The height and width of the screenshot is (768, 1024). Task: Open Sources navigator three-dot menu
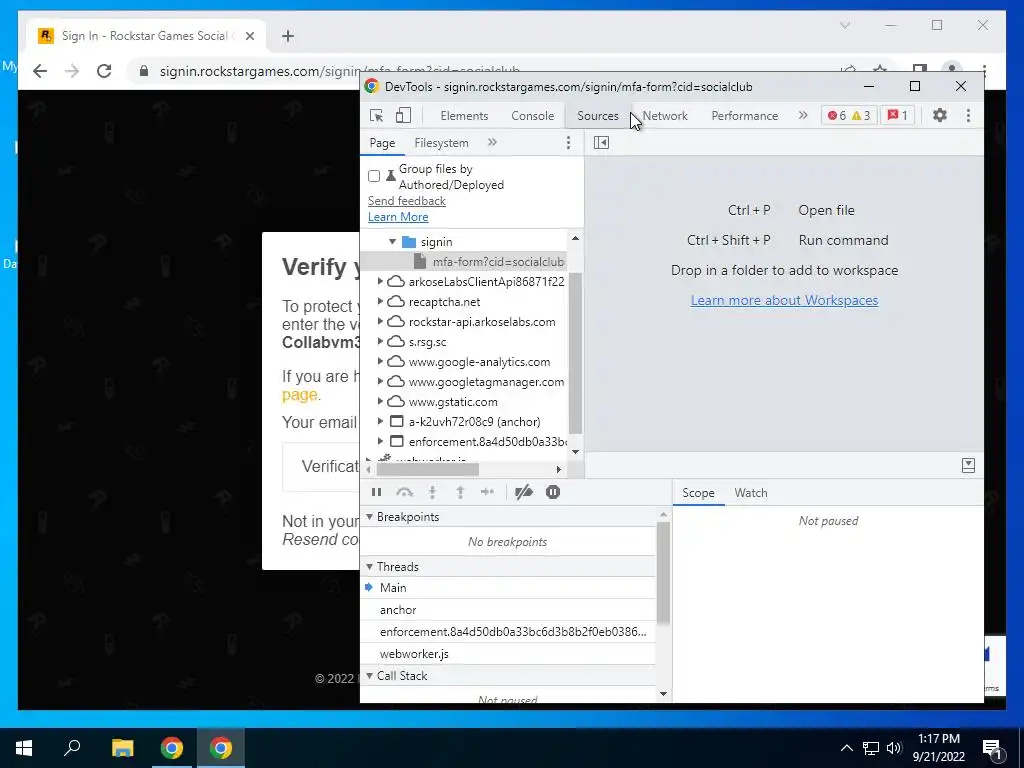point(568,142)
